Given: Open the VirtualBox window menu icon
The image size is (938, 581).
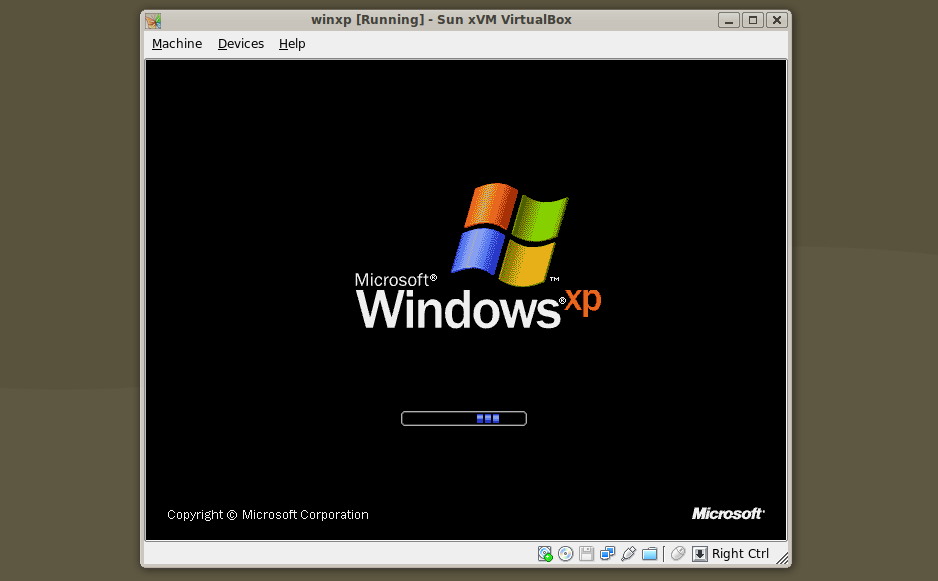Looking at the screenshot, I should coord(153,20).
